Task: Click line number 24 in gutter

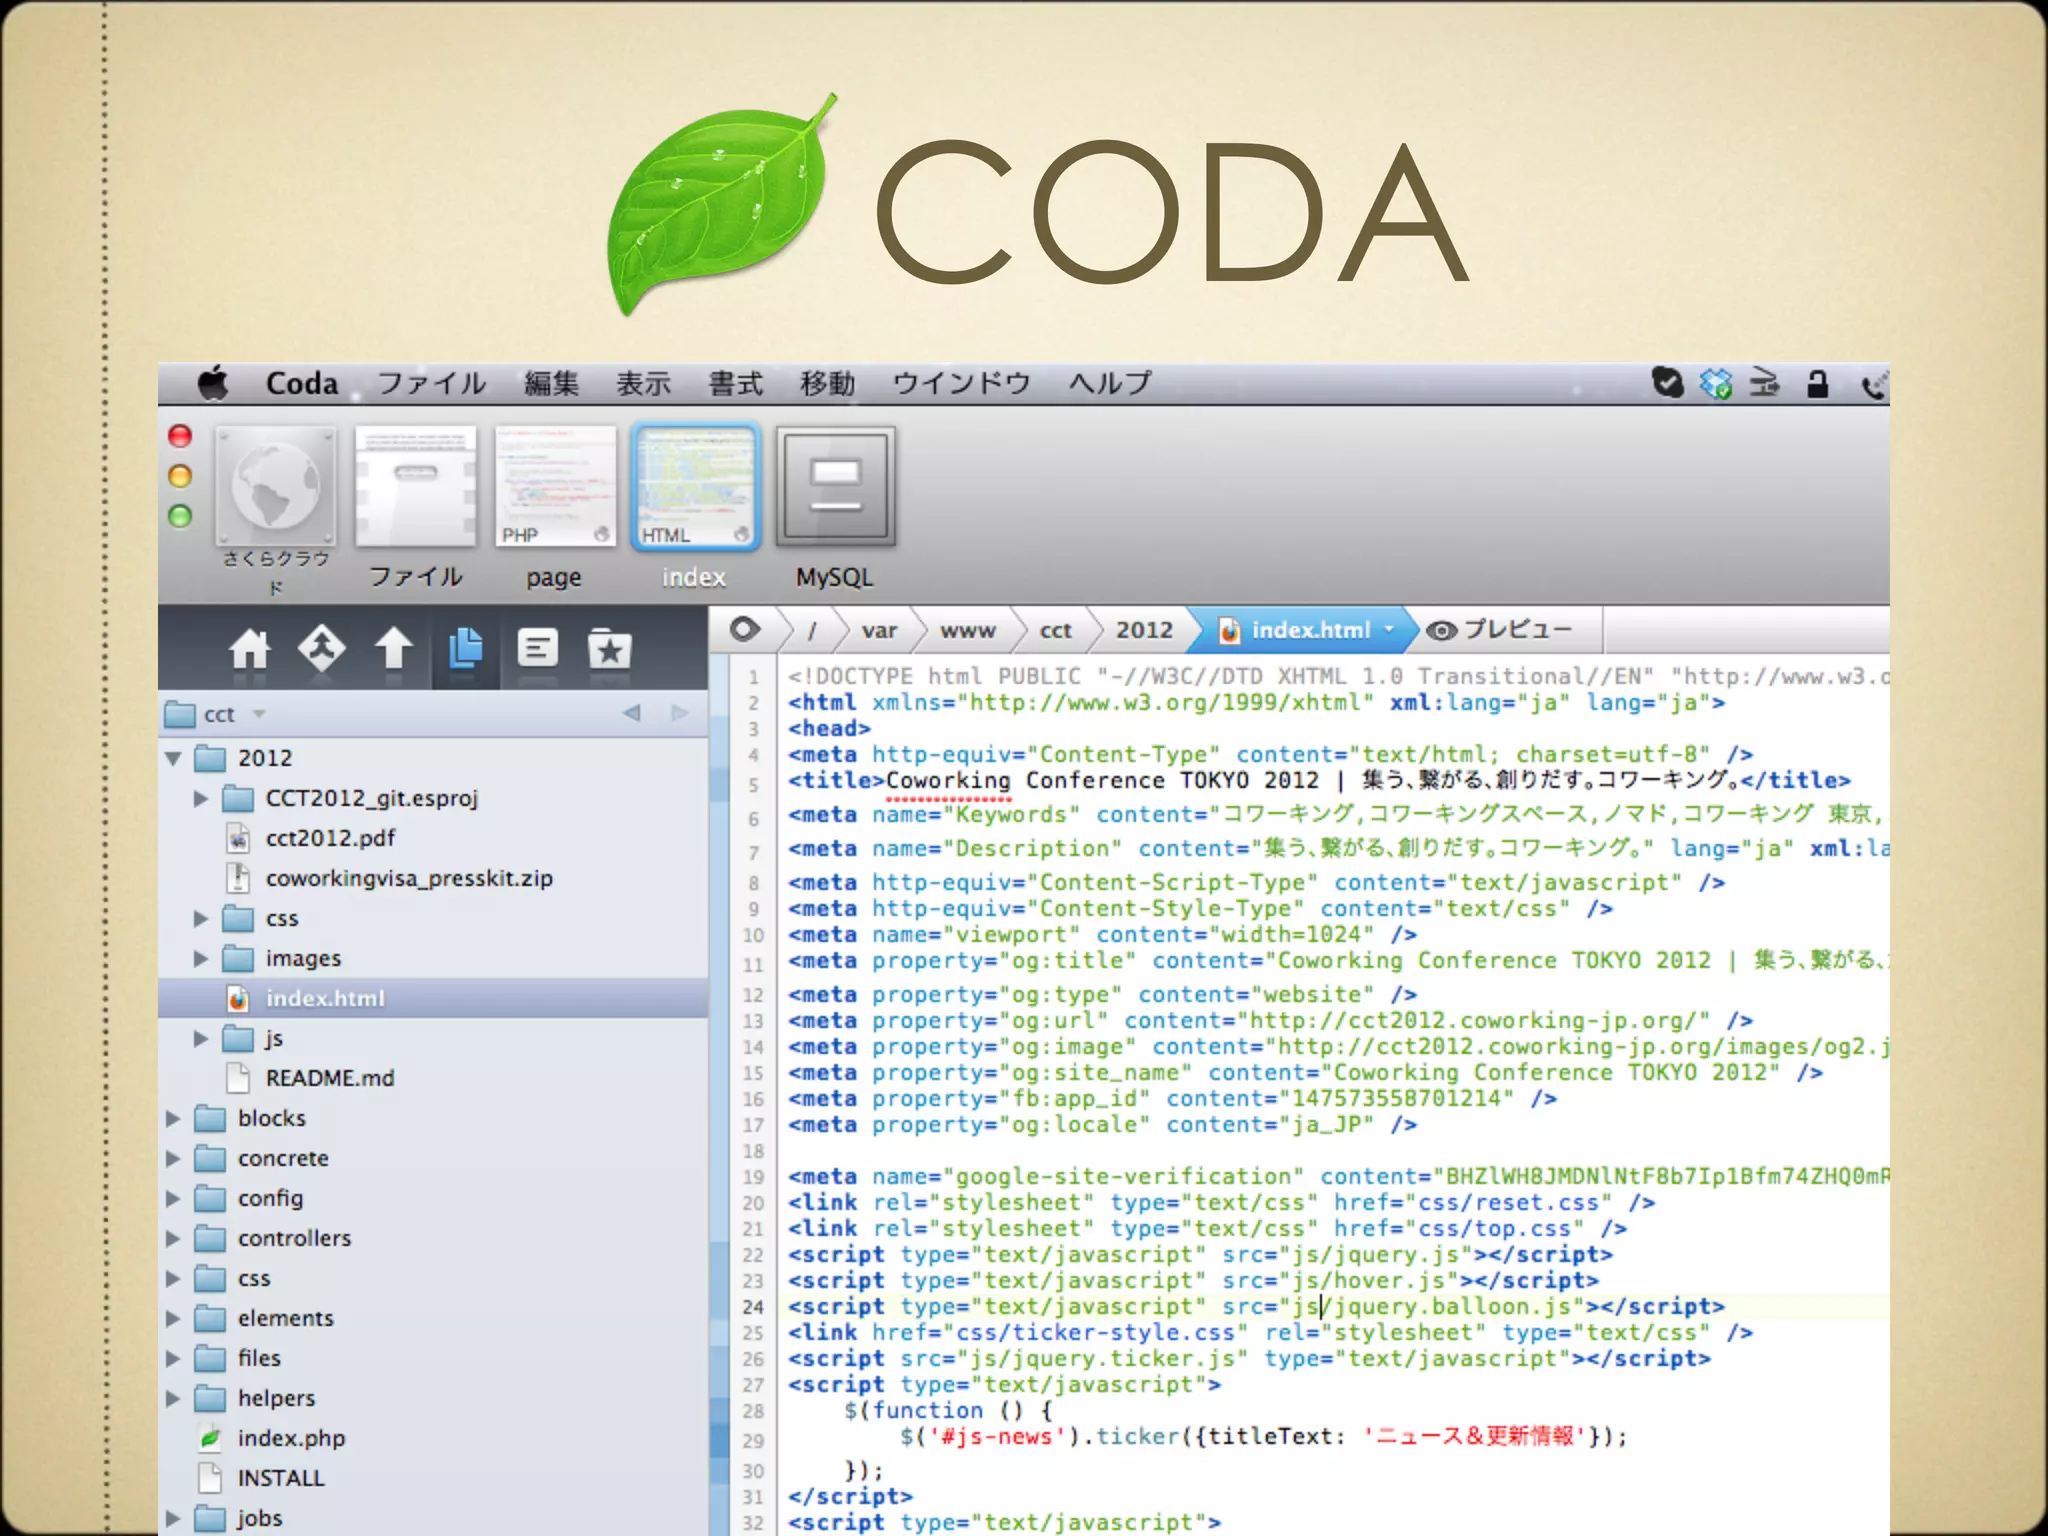Action: tap(753, 1307)
